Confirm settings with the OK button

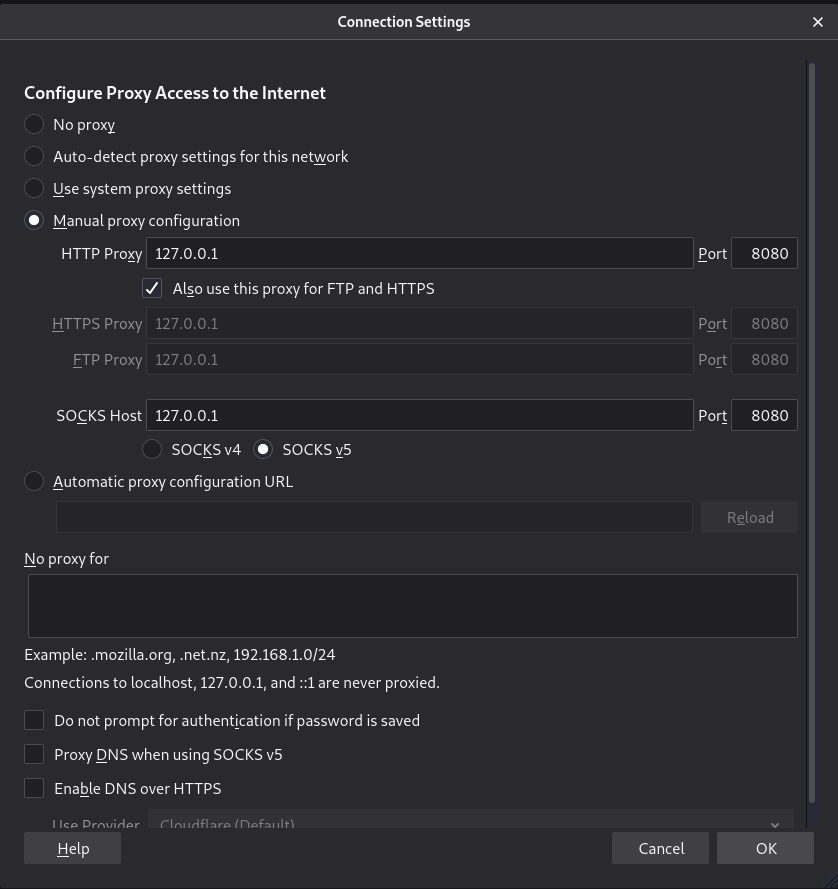pyautogui.click(x=766, y=849)
